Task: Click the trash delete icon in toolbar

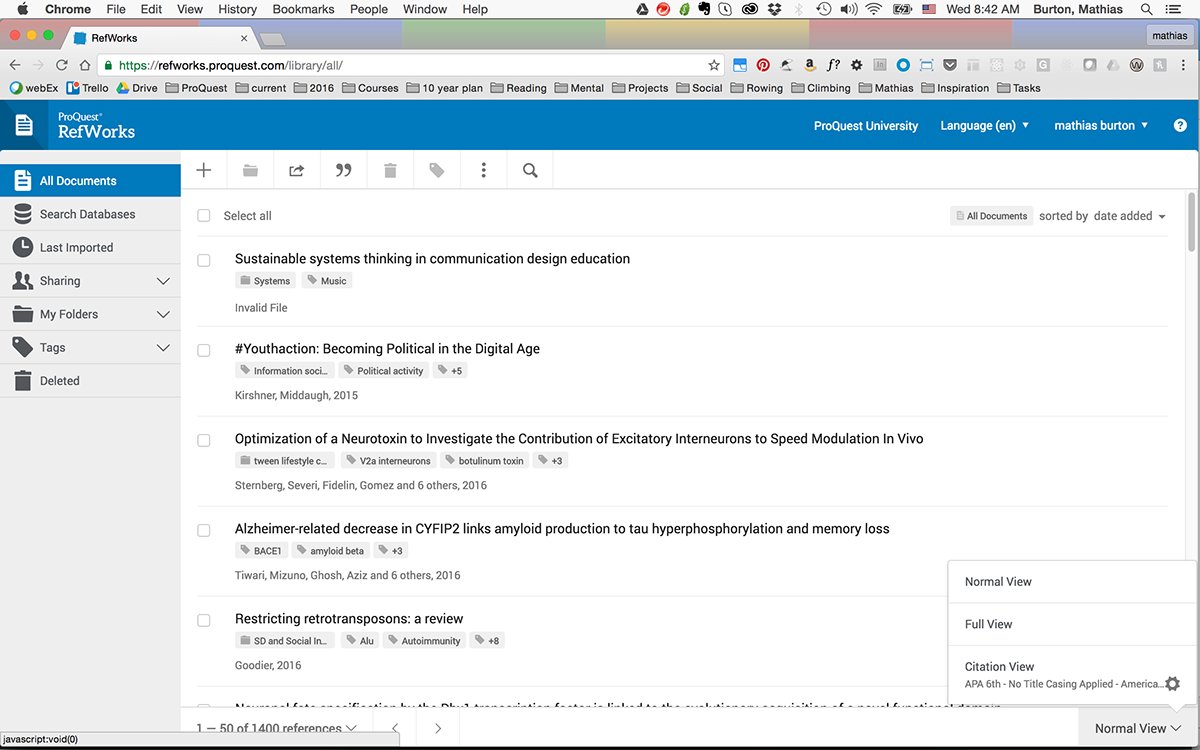Action: 390,171
